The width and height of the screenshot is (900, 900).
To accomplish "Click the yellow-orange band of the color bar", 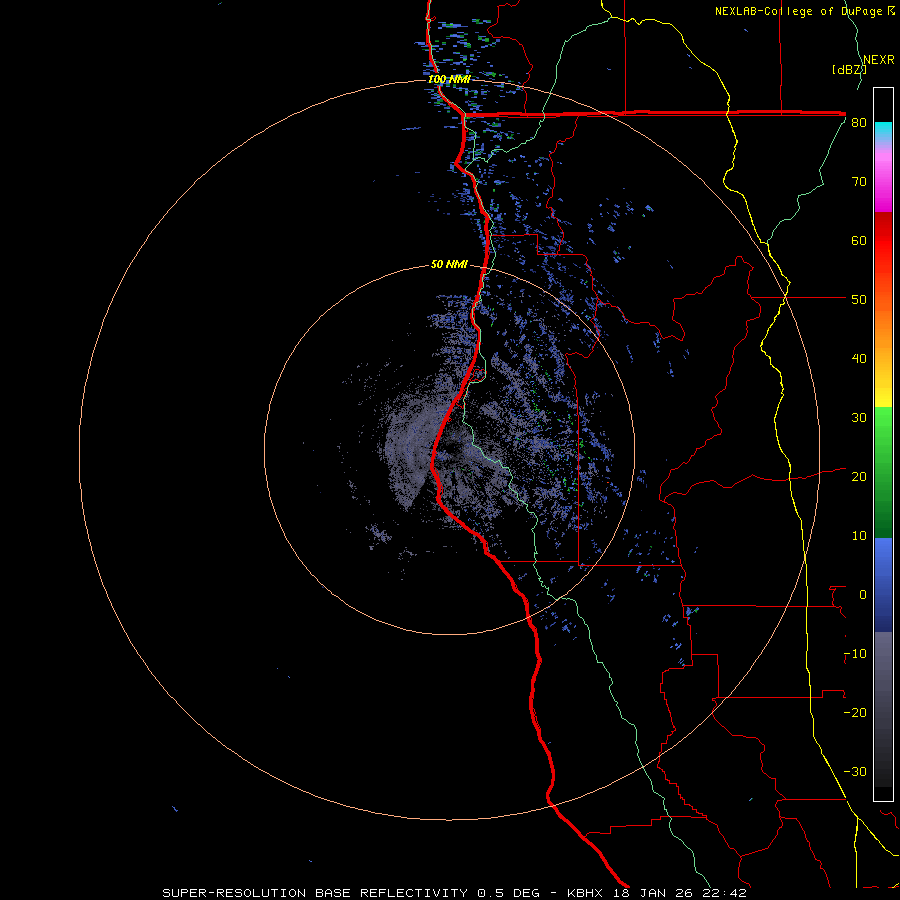I will (883, 350).
